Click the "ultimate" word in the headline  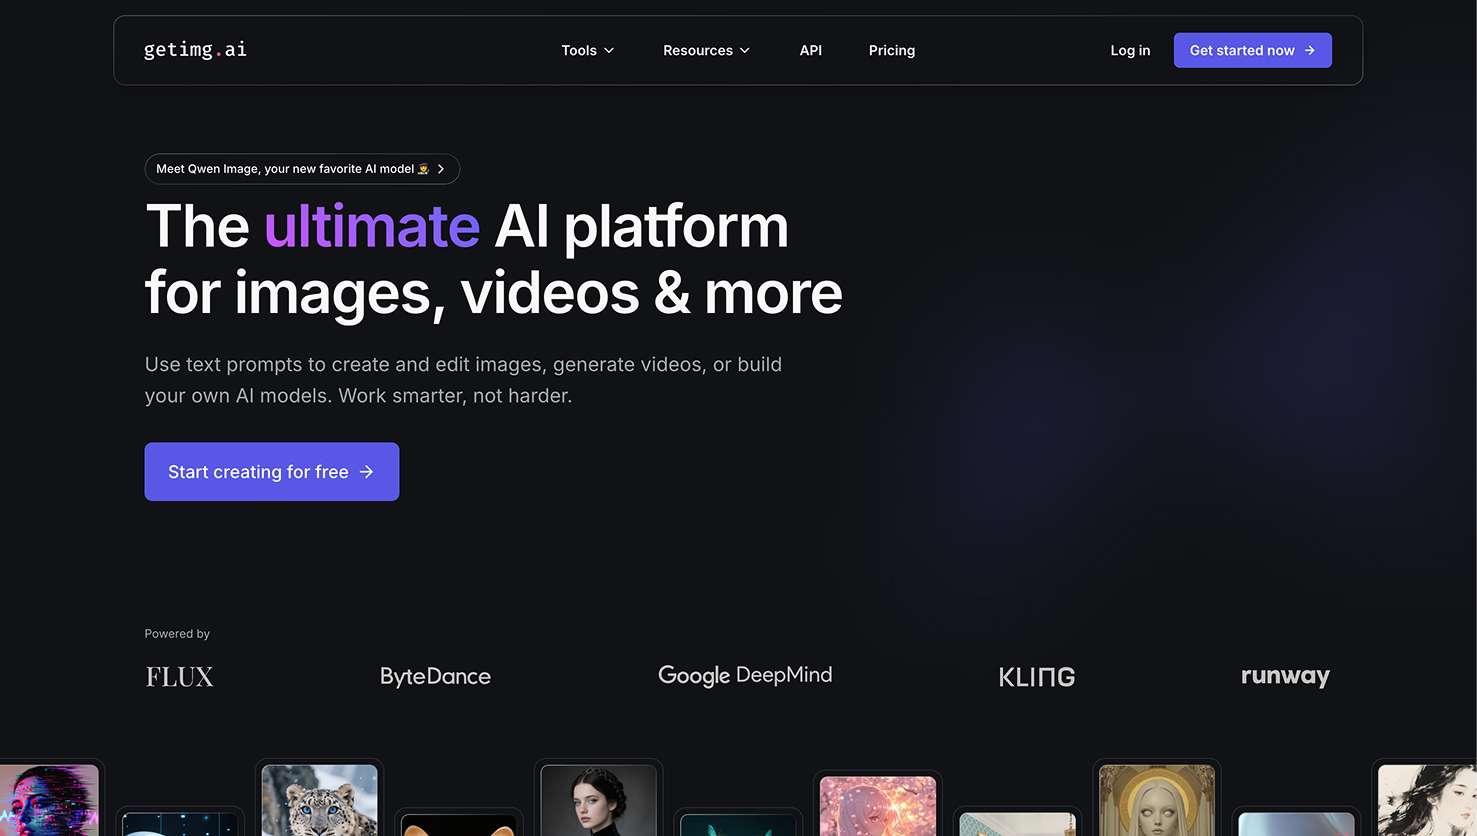tap(372, 226)
